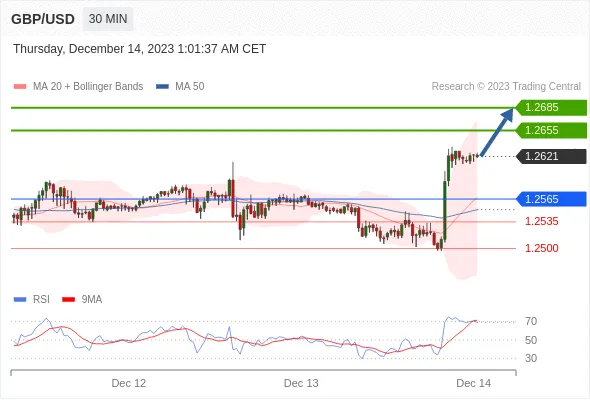Select the 1.2685 resistance price label
Screen dimensions: 590x400
(551, 108)
